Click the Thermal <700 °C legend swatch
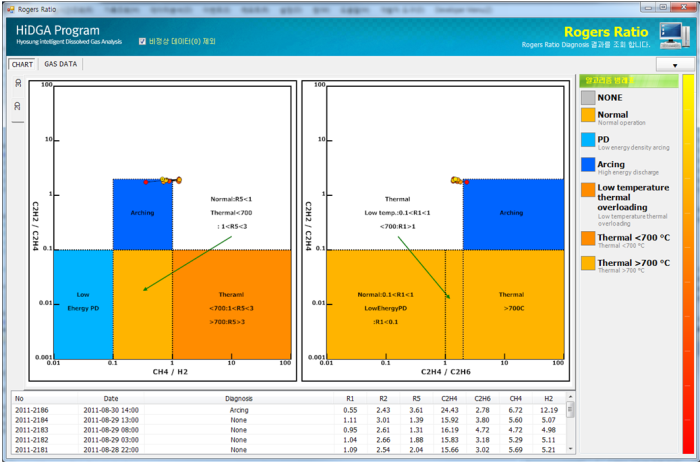 click(588, 238)
